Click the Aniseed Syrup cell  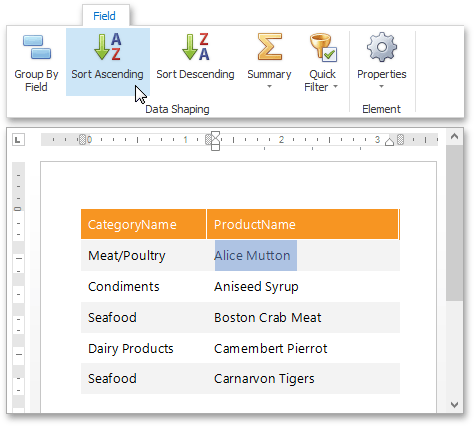pyautogui.click(x=256, y=287)
